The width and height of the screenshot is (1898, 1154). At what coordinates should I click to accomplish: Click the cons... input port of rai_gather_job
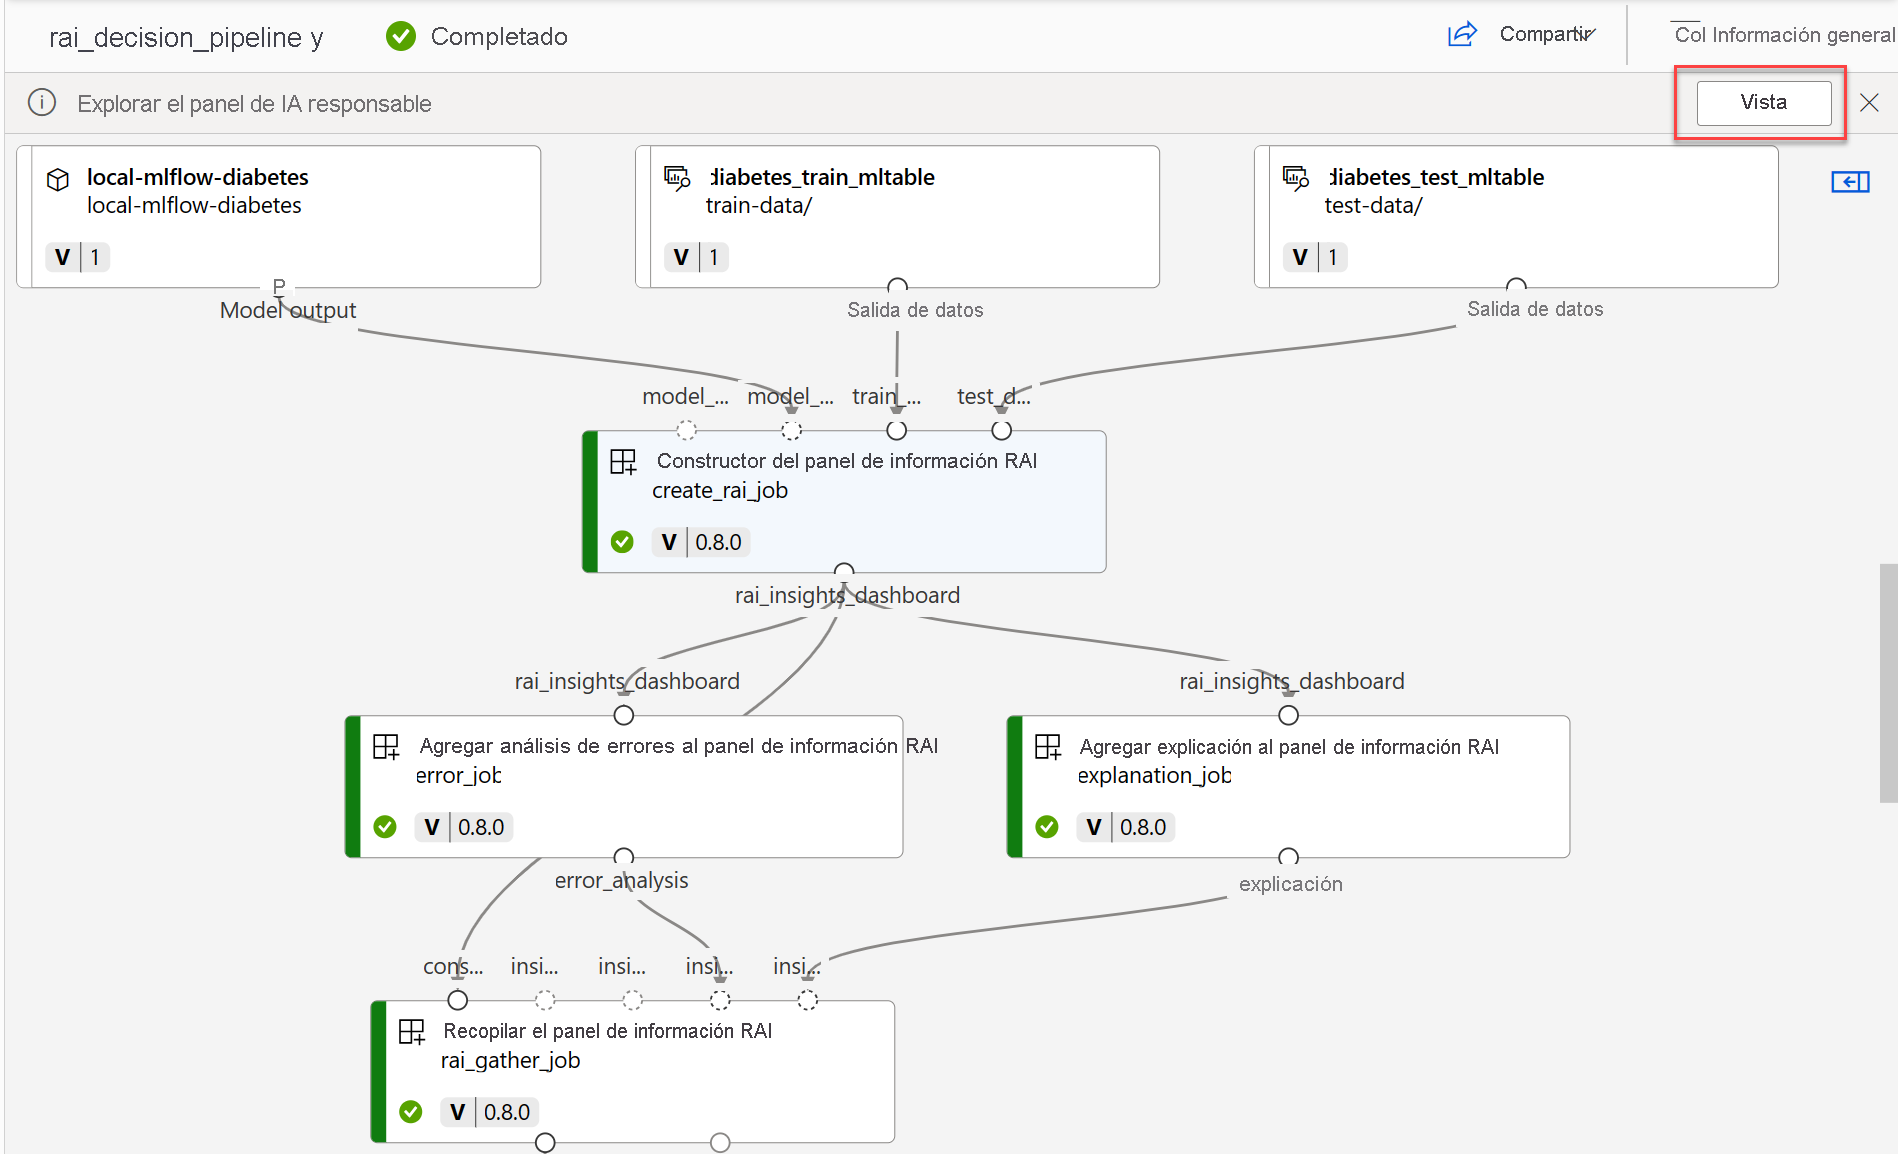(458, 1000)
